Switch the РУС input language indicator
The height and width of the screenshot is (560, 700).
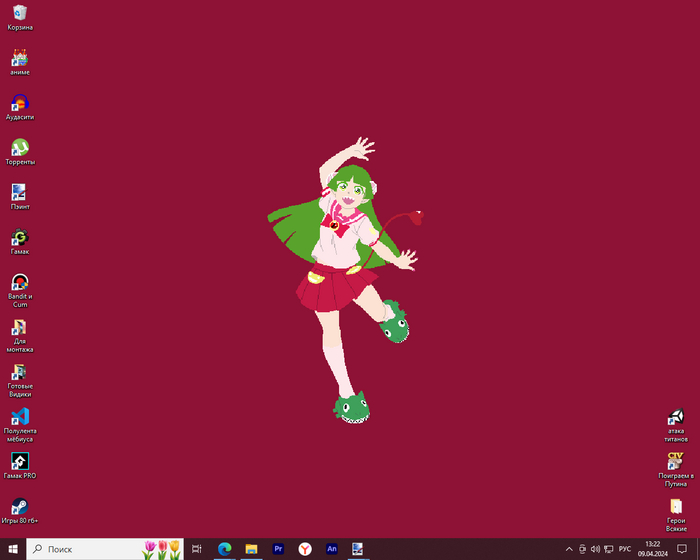tap(625, 549)
